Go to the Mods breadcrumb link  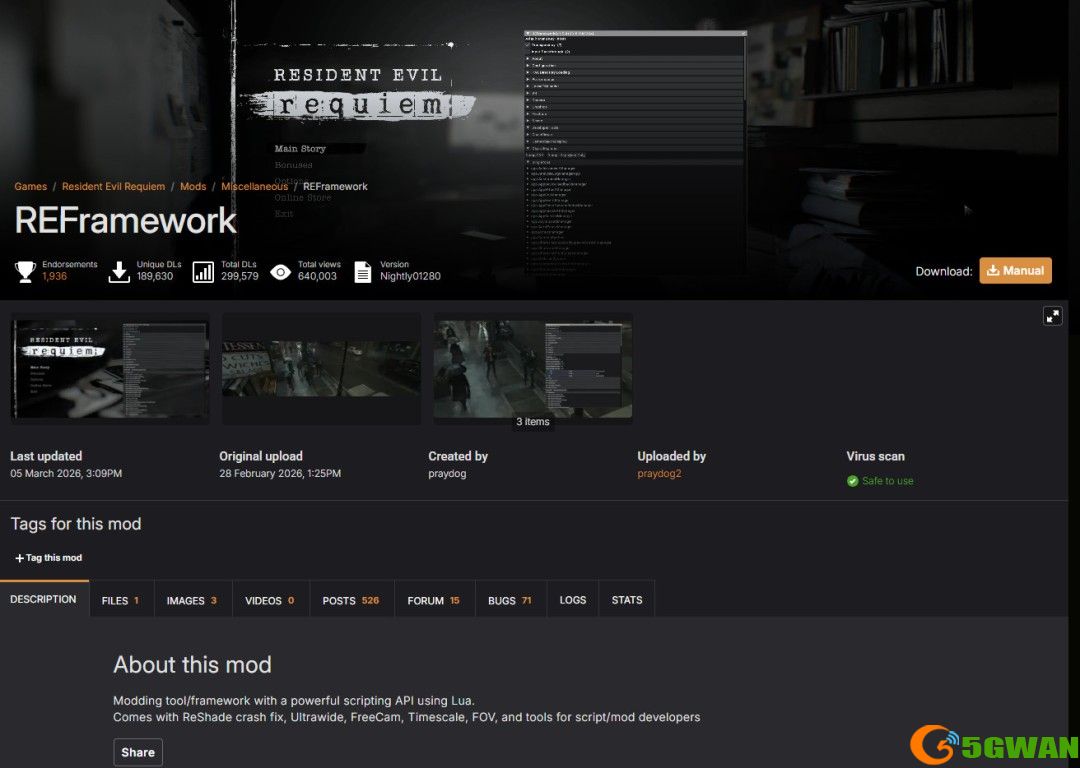(193, 187)
